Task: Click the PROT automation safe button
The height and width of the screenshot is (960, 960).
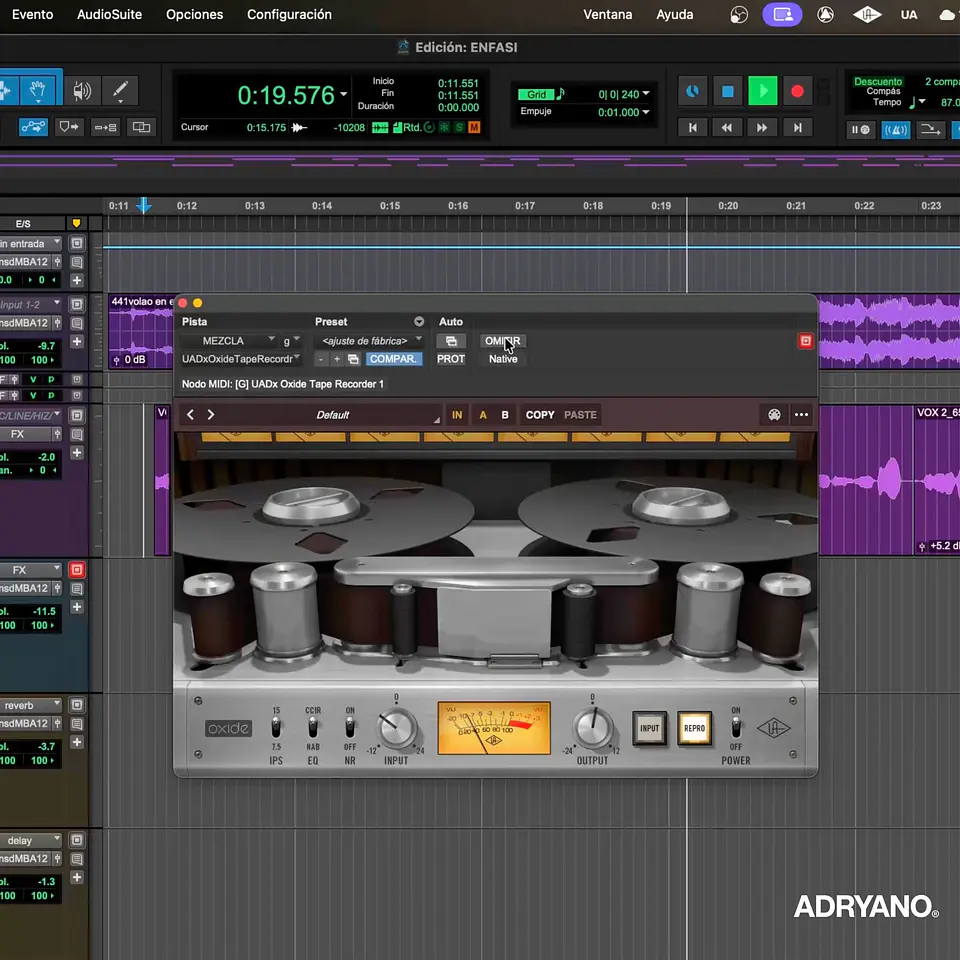Action: [451, 359]
